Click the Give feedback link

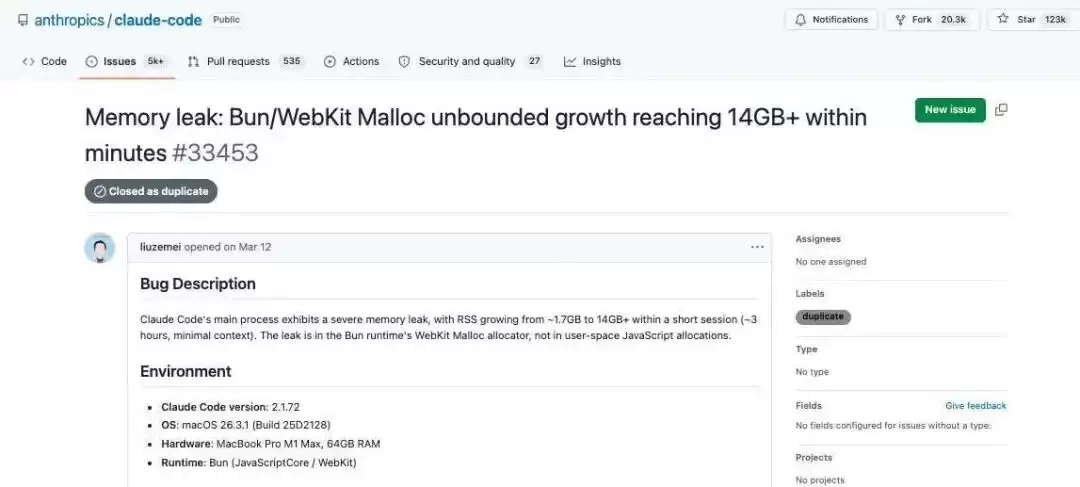point(975,406)
